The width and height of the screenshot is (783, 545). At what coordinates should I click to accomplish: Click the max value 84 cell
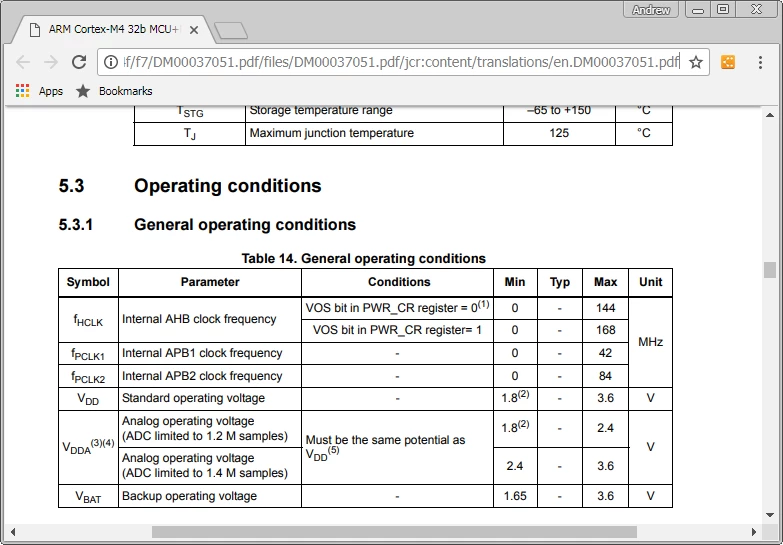(605, 376)
